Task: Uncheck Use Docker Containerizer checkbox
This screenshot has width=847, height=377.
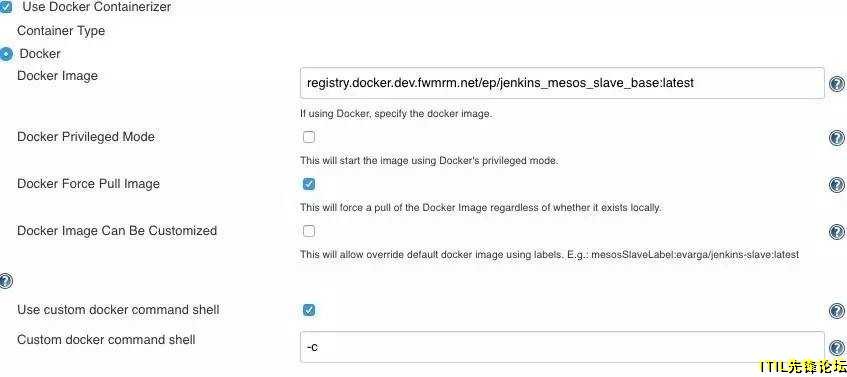Action: coord(5,8)
